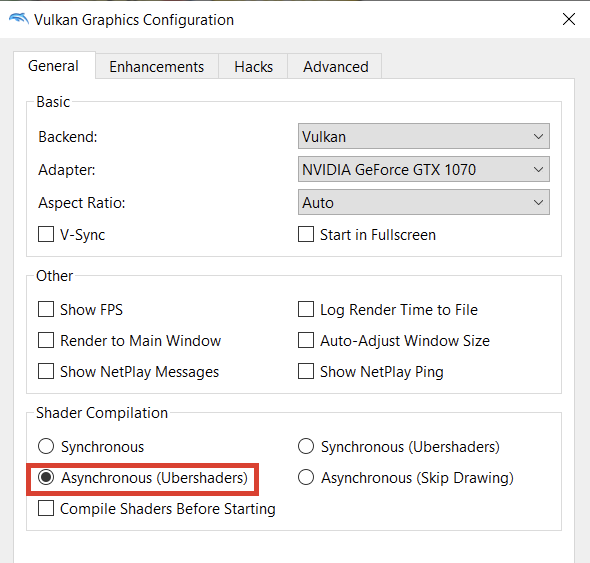The image size is (590, 563).
Task: Toggle the Show FPS checkbox
Action: point(46,309)
